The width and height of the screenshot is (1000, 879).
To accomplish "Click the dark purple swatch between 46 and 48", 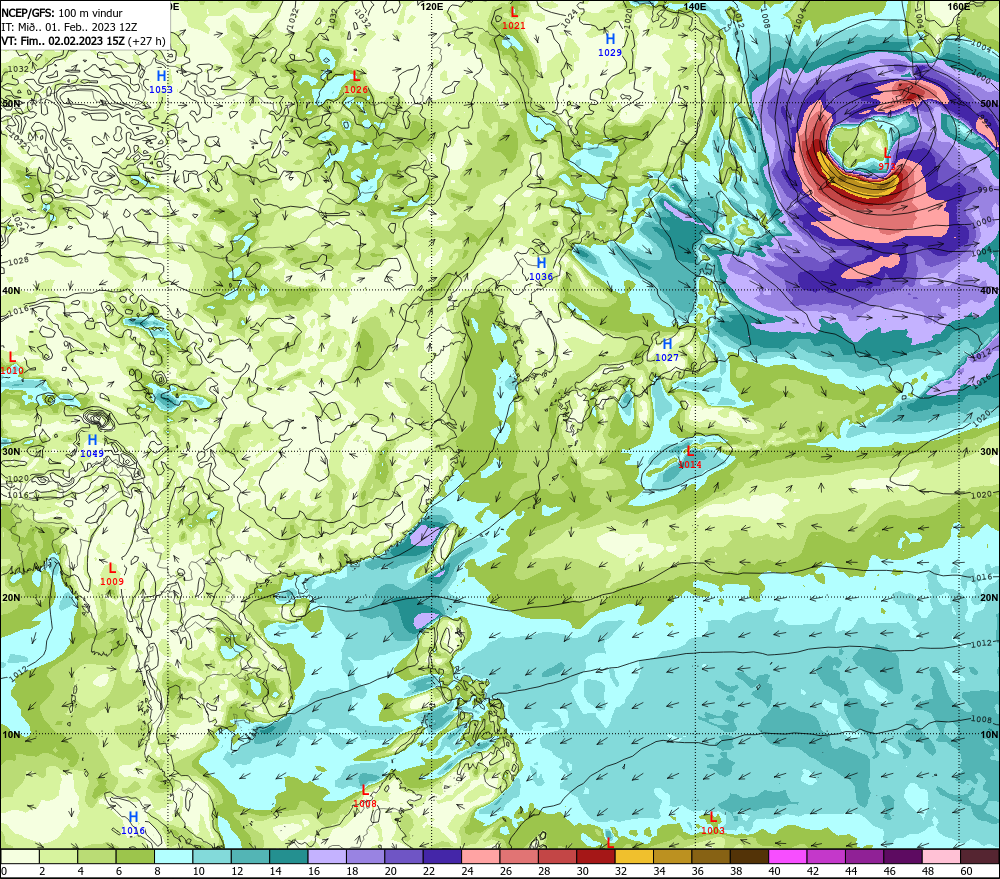I will [903, 856].
